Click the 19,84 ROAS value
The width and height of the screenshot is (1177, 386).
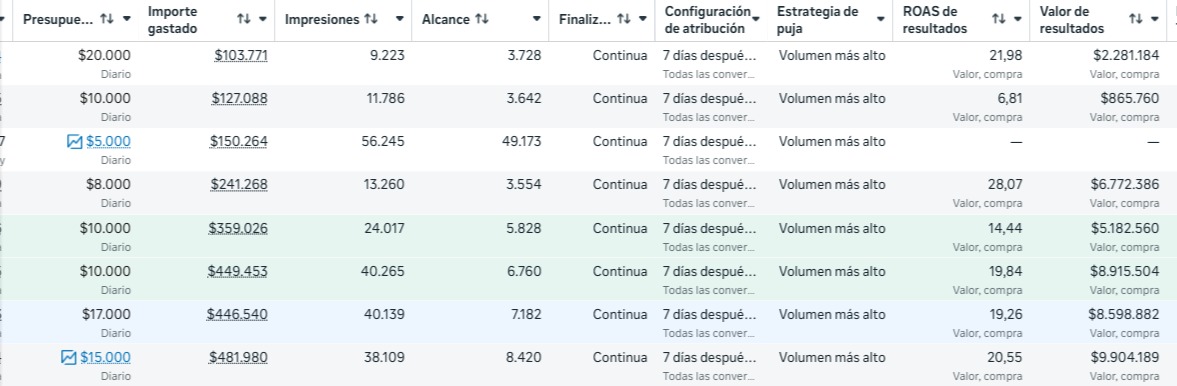pos(1007,271)
